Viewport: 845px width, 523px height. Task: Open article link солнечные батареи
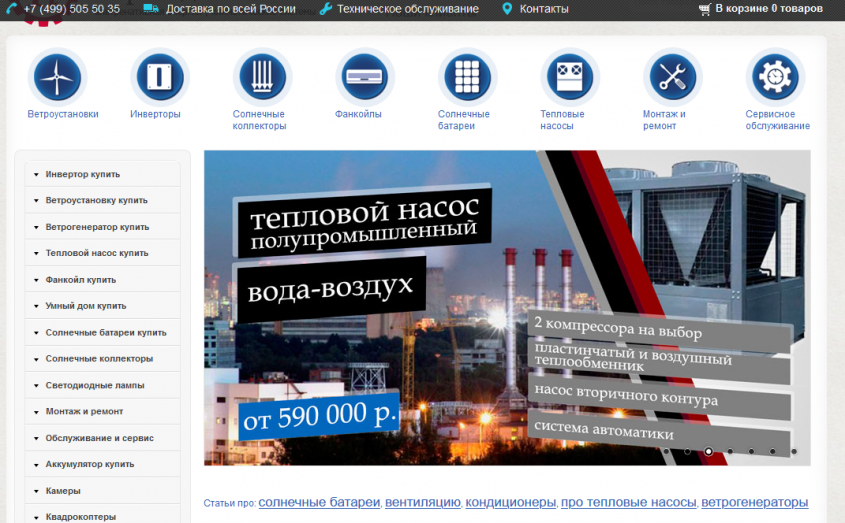tap(320, 503)
